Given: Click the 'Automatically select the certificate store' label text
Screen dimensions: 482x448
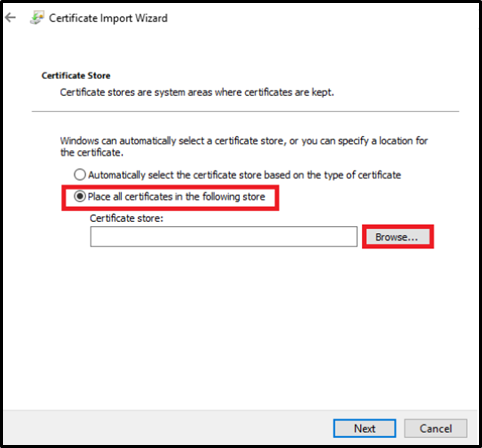Looking at the screenshot, I should [244, 175].
